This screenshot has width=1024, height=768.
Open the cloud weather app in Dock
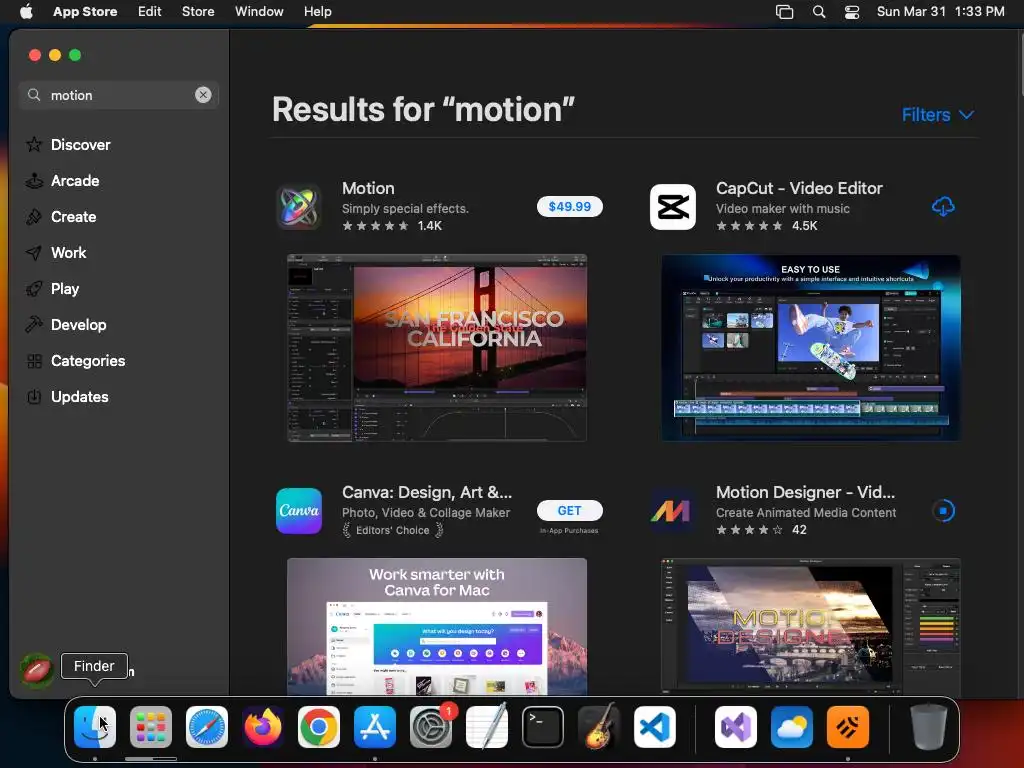click(x=792, y=727)
